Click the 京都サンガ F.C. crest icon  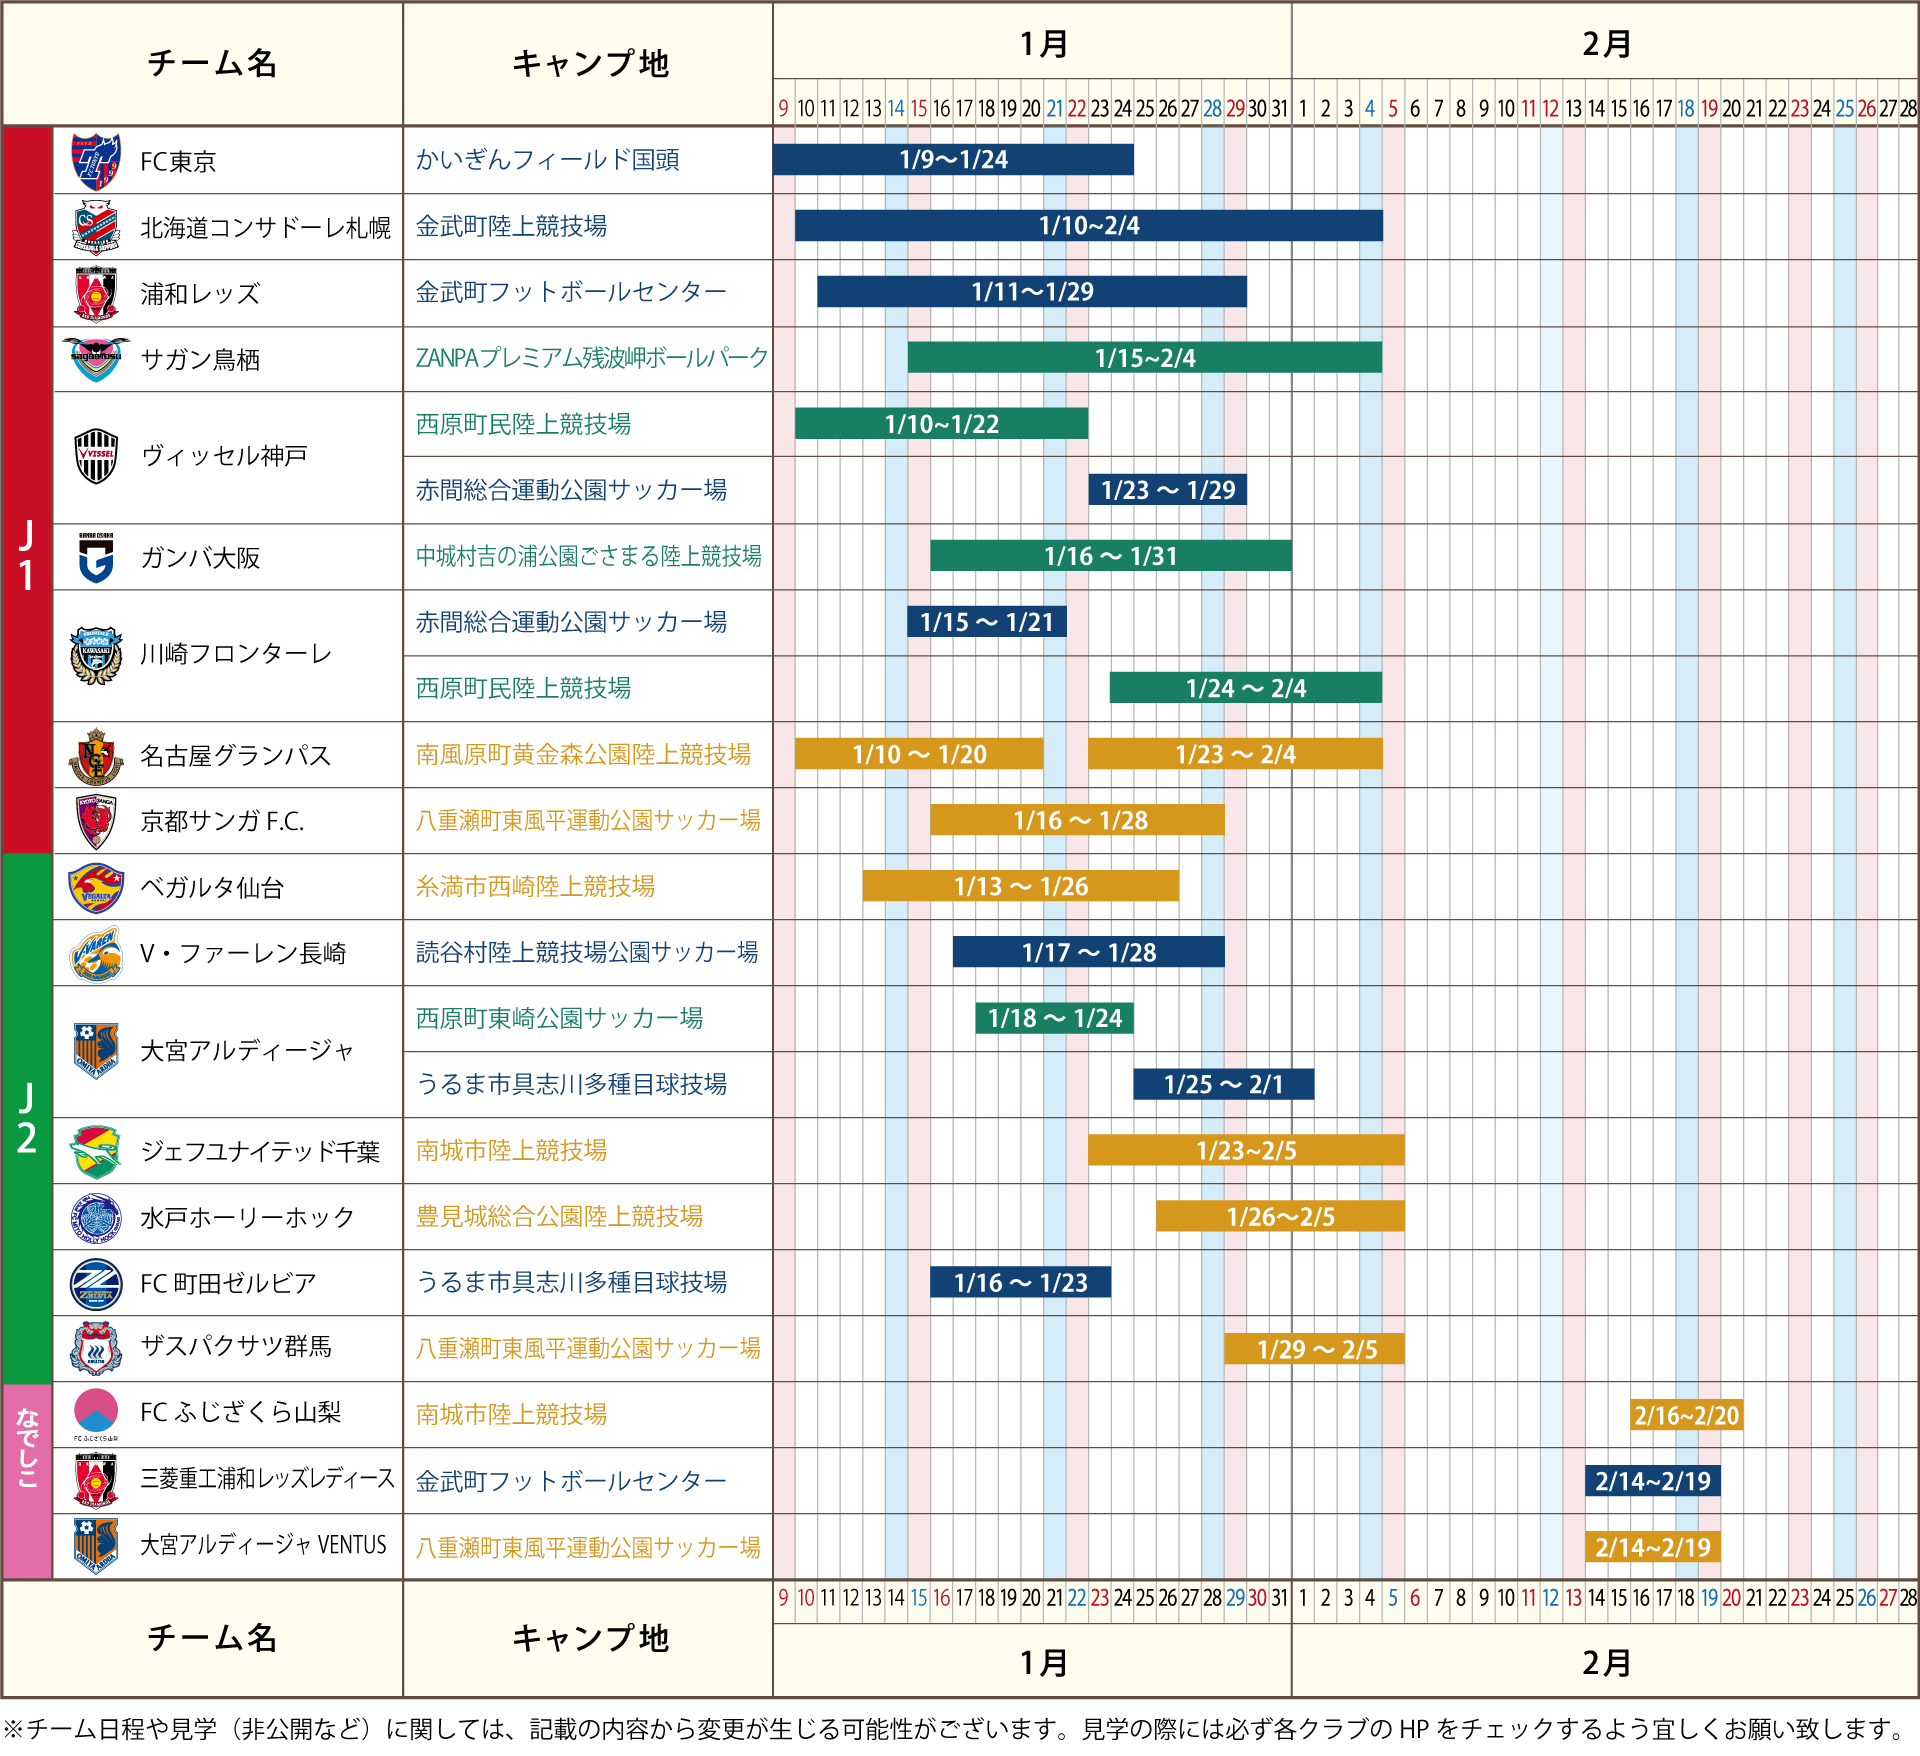(96, 822)
